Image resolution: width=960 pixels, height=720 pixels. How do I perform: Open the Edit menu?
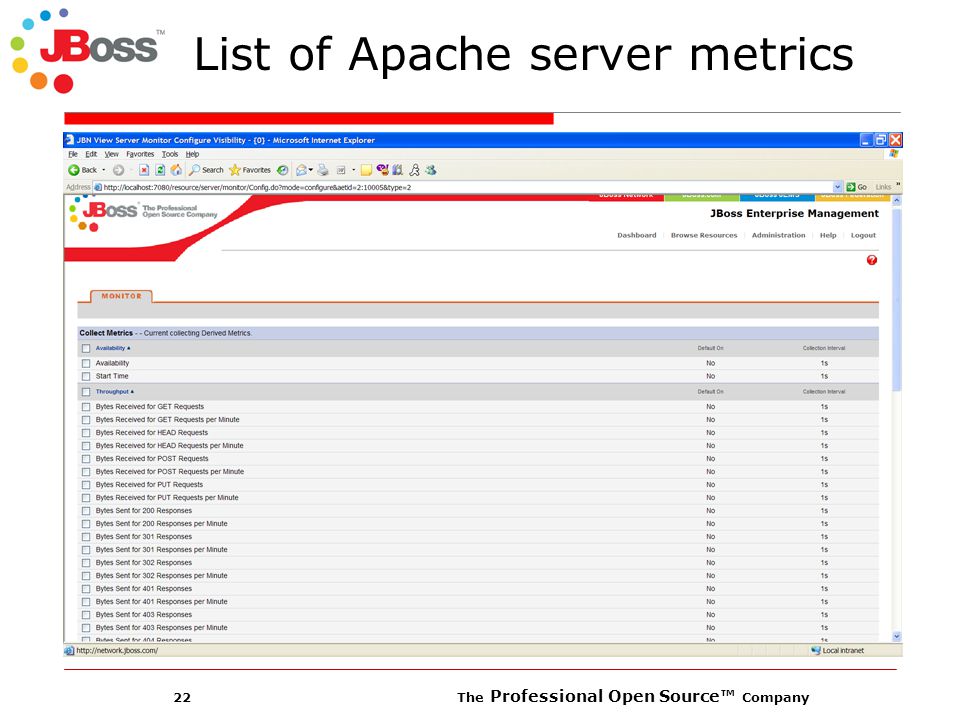(91, 154)
